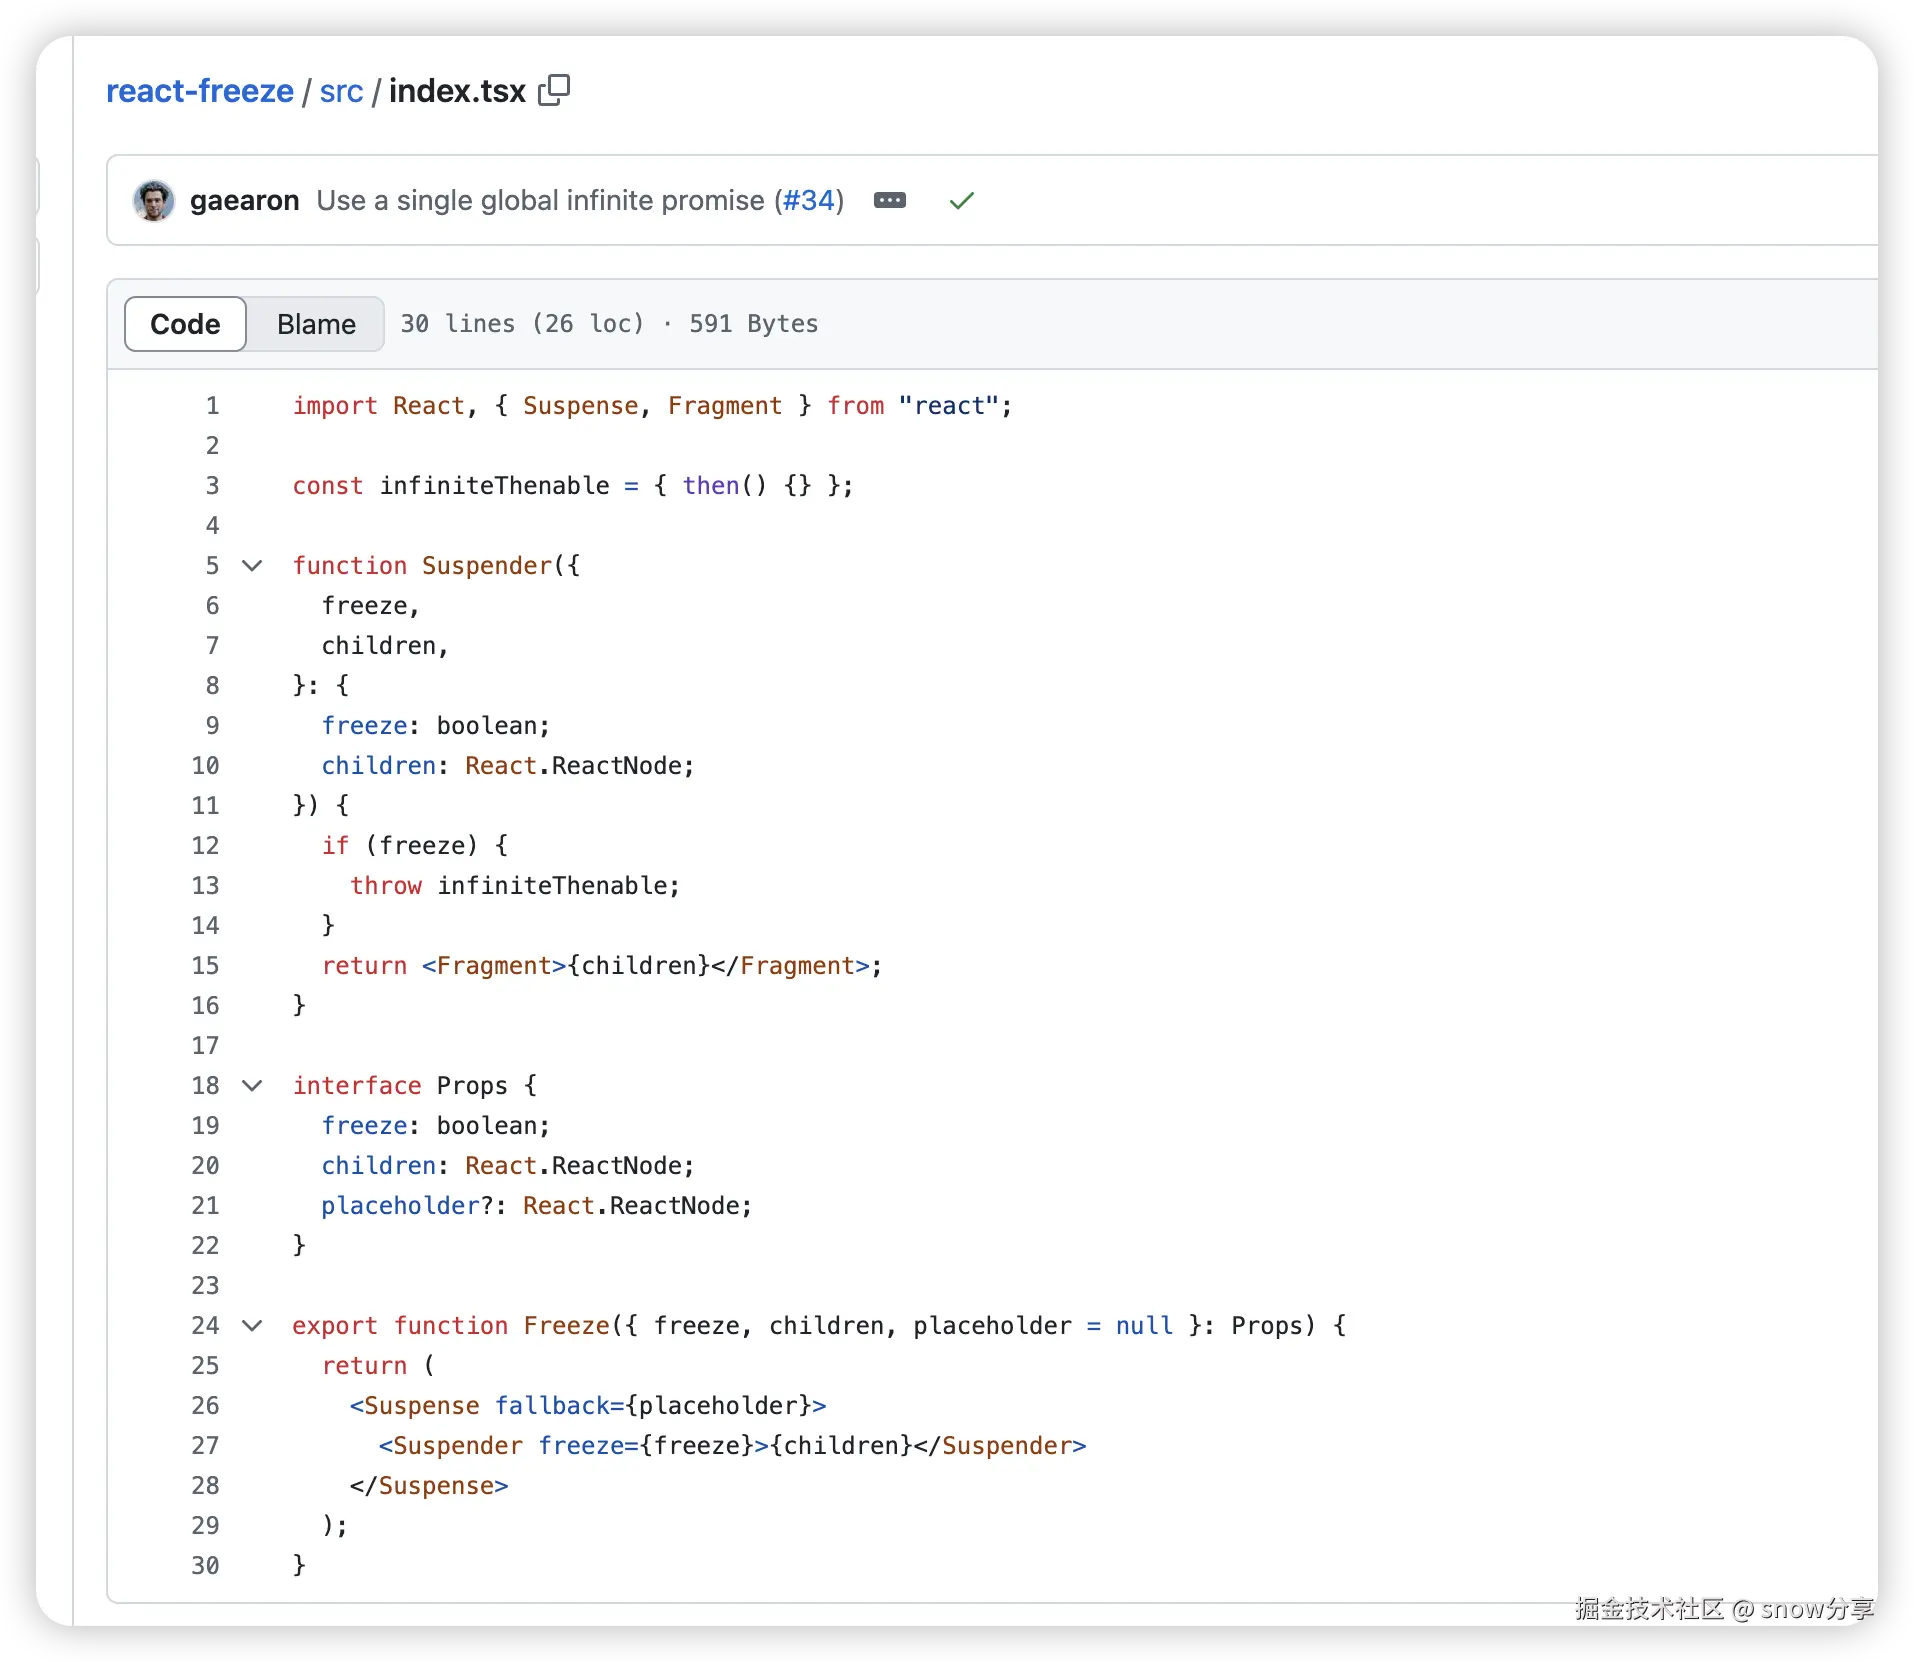Collapse the Suspender function at line 5
This screenshot has width=1914, height=1662.
pyautogui.click(x=253, y=566)
